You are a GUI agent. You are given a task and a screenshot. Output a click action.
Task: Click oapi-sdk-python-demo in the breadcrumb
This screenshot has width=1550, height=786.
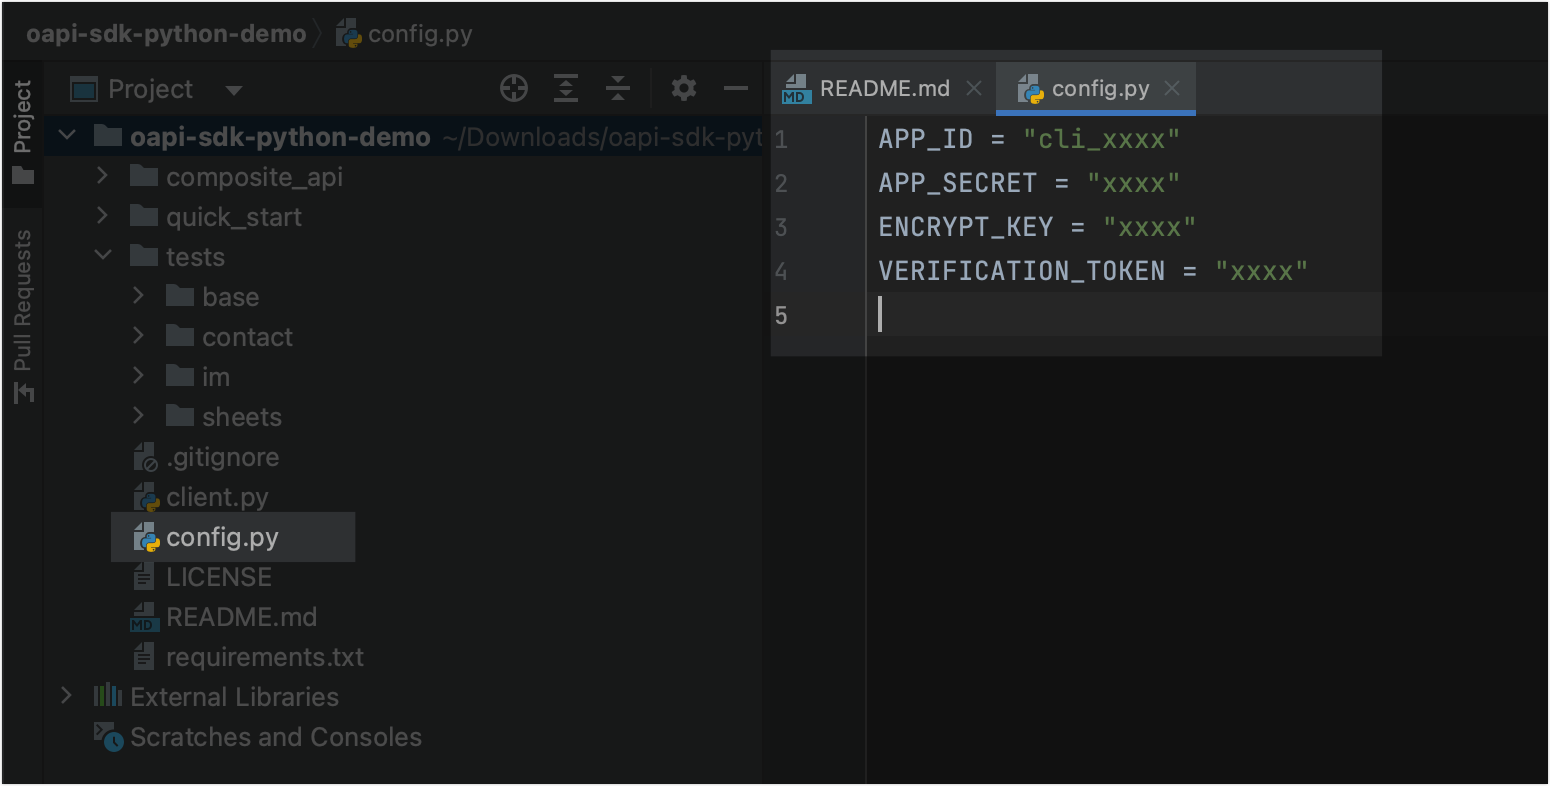click(166, 34)
